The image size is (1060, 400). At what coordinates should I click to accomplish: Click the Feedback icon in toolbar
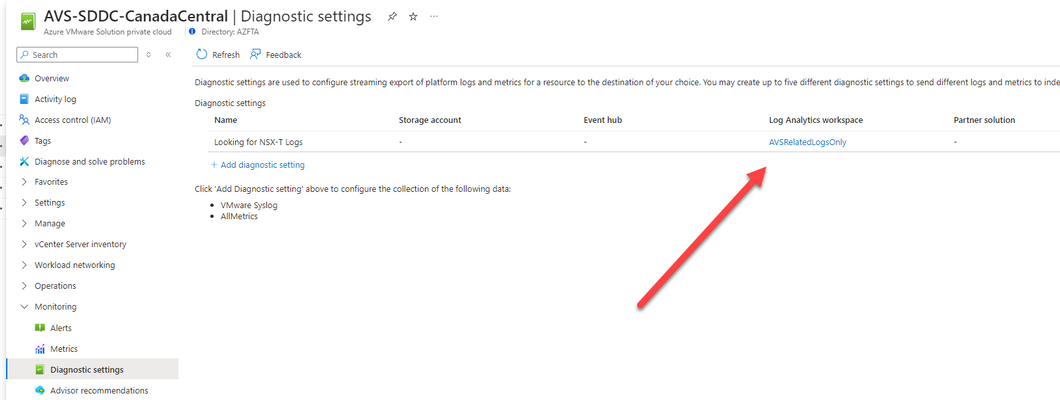[x=256, y=55]
